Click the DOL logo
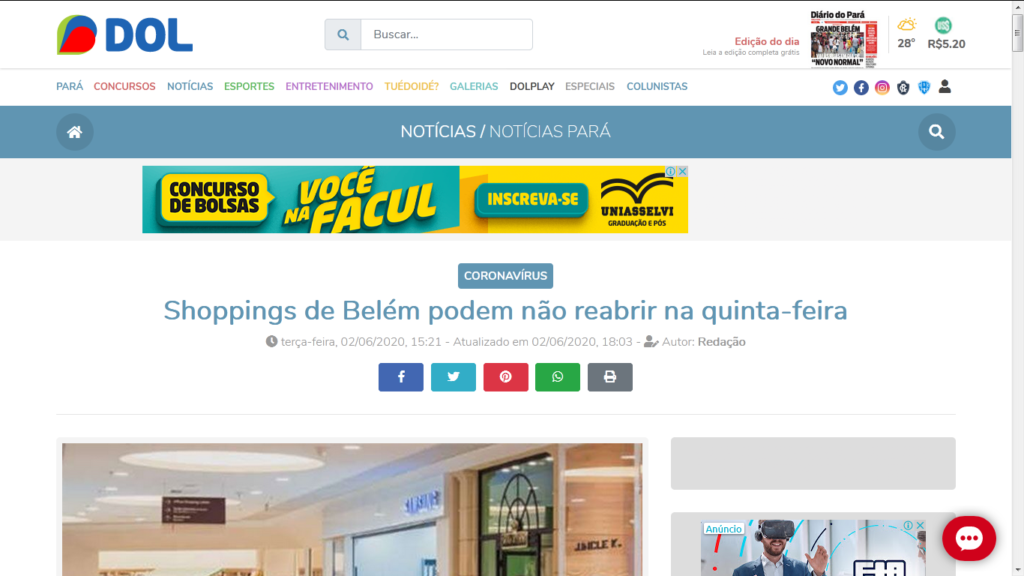The image size is (1024, 576). tap(125, 35)
